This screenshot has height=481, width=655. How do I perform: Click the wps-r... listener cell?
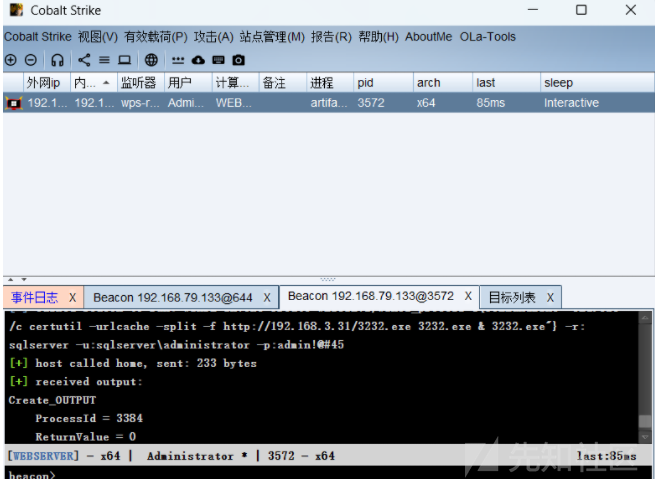point(140,103)
